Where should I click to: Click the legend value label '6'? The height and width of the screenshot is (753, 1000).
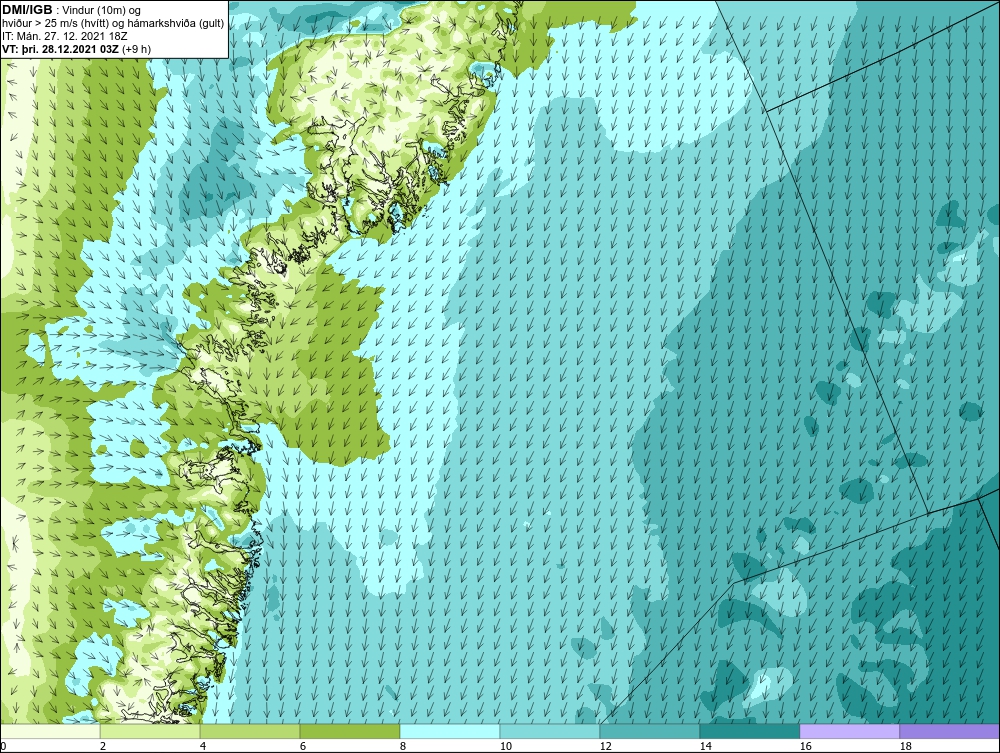click(x=302, y=746)
